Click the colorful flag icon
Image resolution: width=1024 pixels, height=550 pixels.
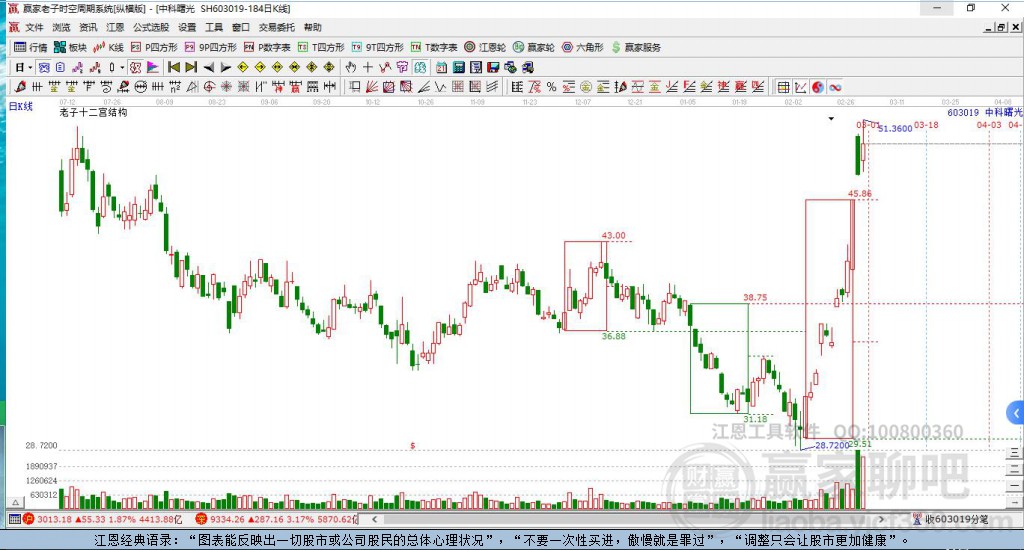[x=153, y=67]
